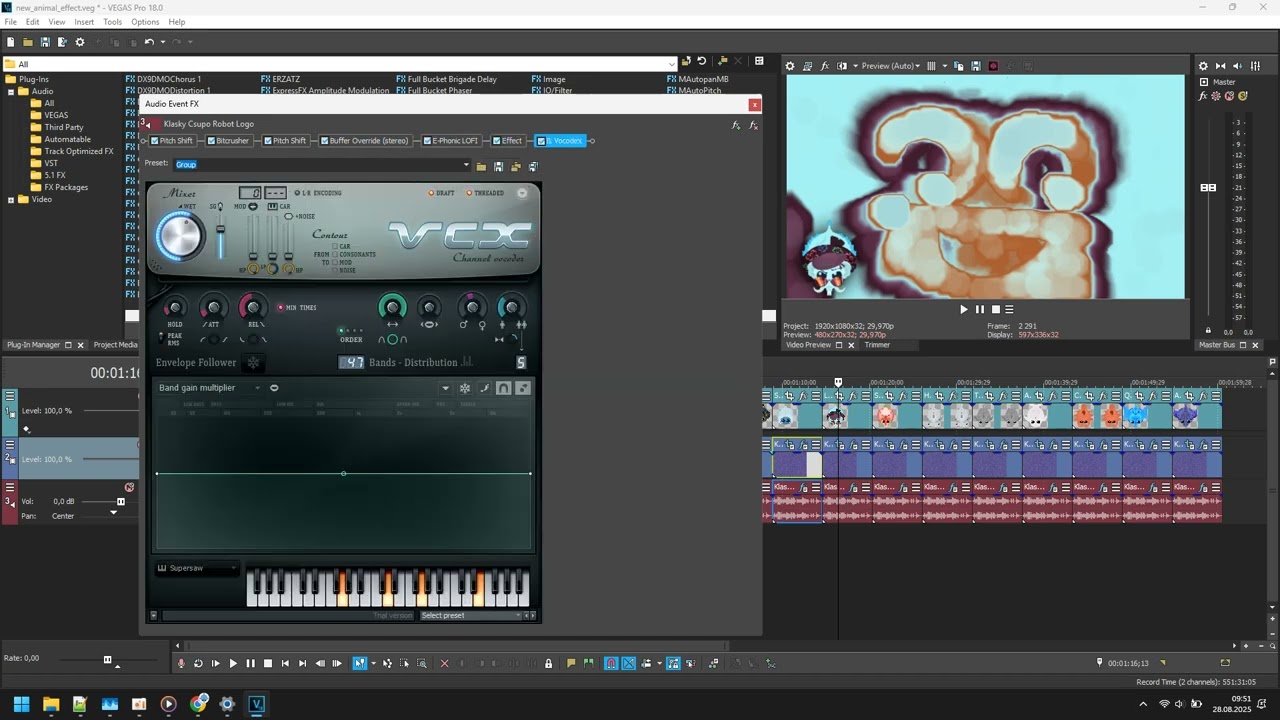Open the plug-in search All dropdown
The width and height of the screenshot is (1280, 720).
click(x=670, y=64)
